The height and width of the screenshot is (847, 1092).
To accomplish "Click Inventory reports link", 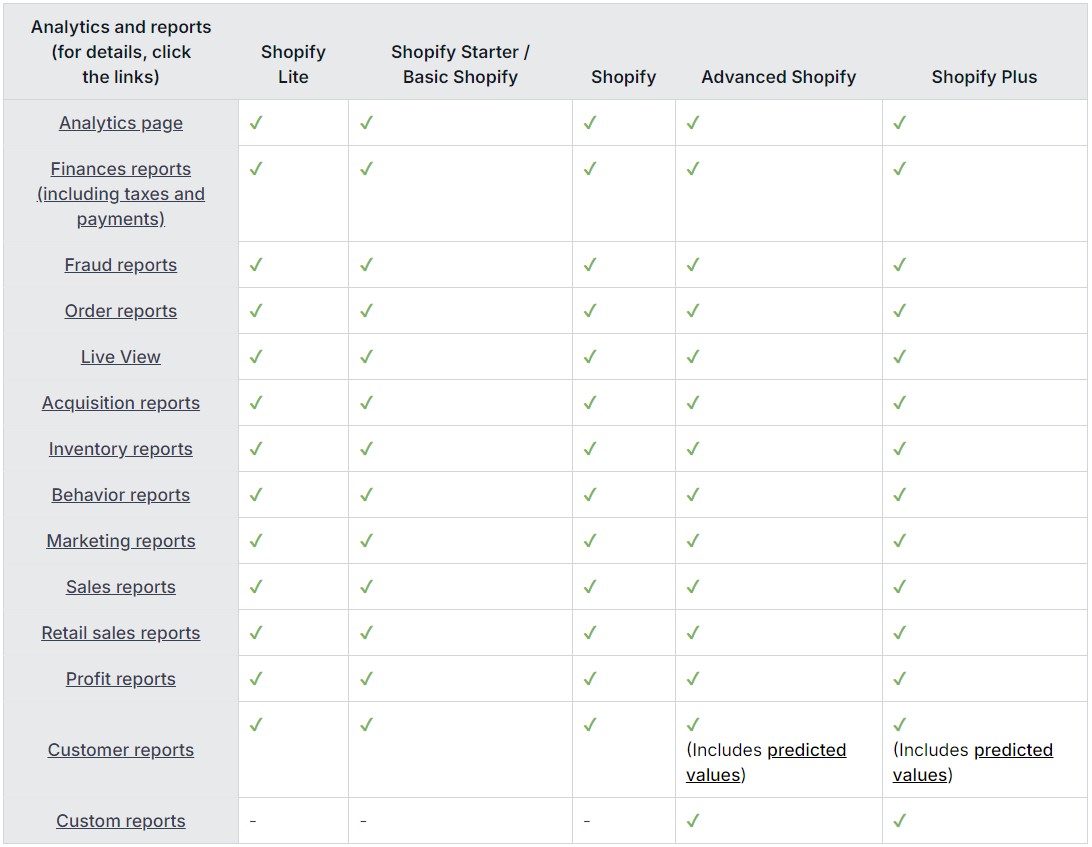I will click(x=120, y=449).
